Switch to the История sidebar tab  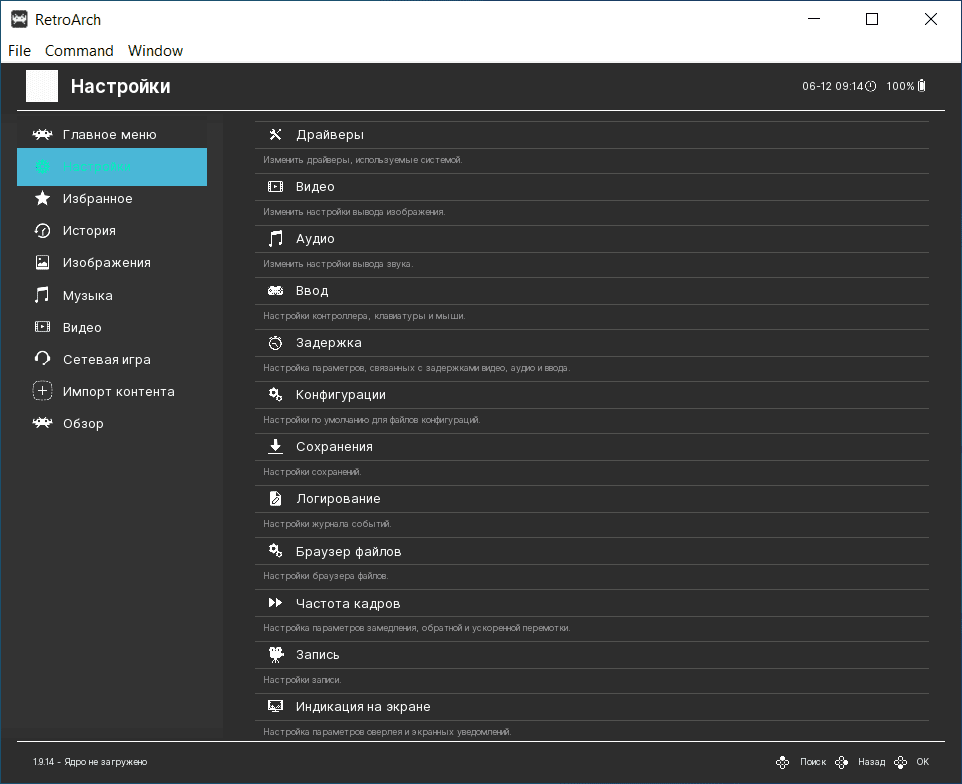89,231
